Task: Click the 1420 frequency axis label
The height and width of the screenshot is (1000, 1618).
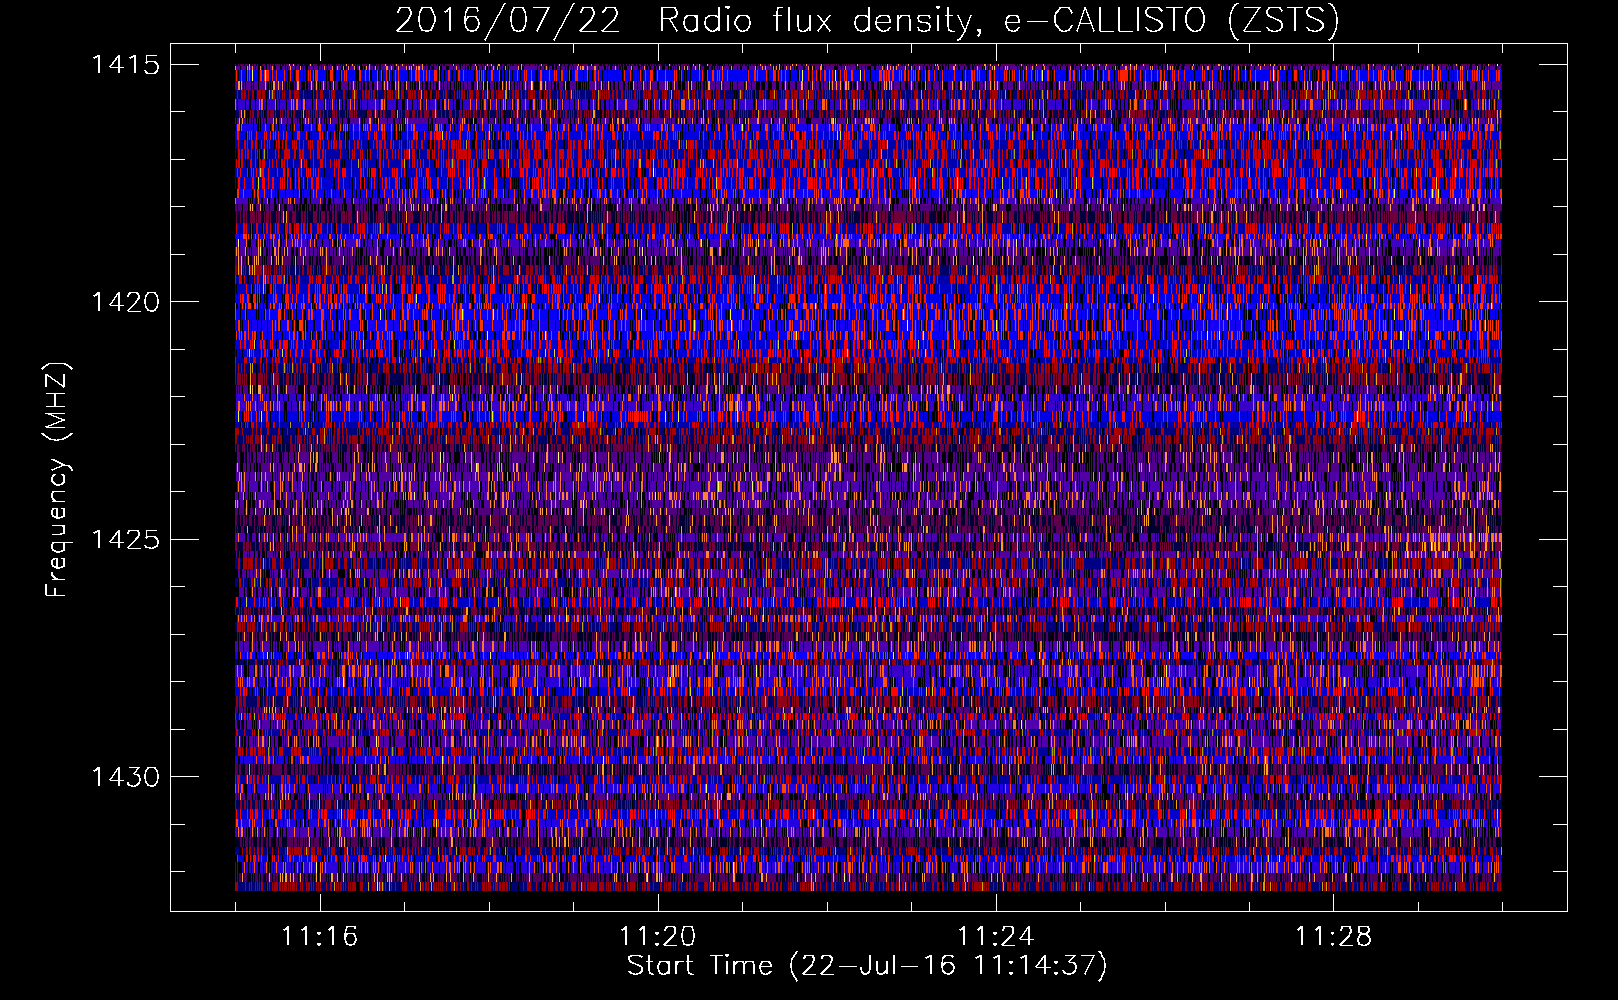Action: click(125, 302)
